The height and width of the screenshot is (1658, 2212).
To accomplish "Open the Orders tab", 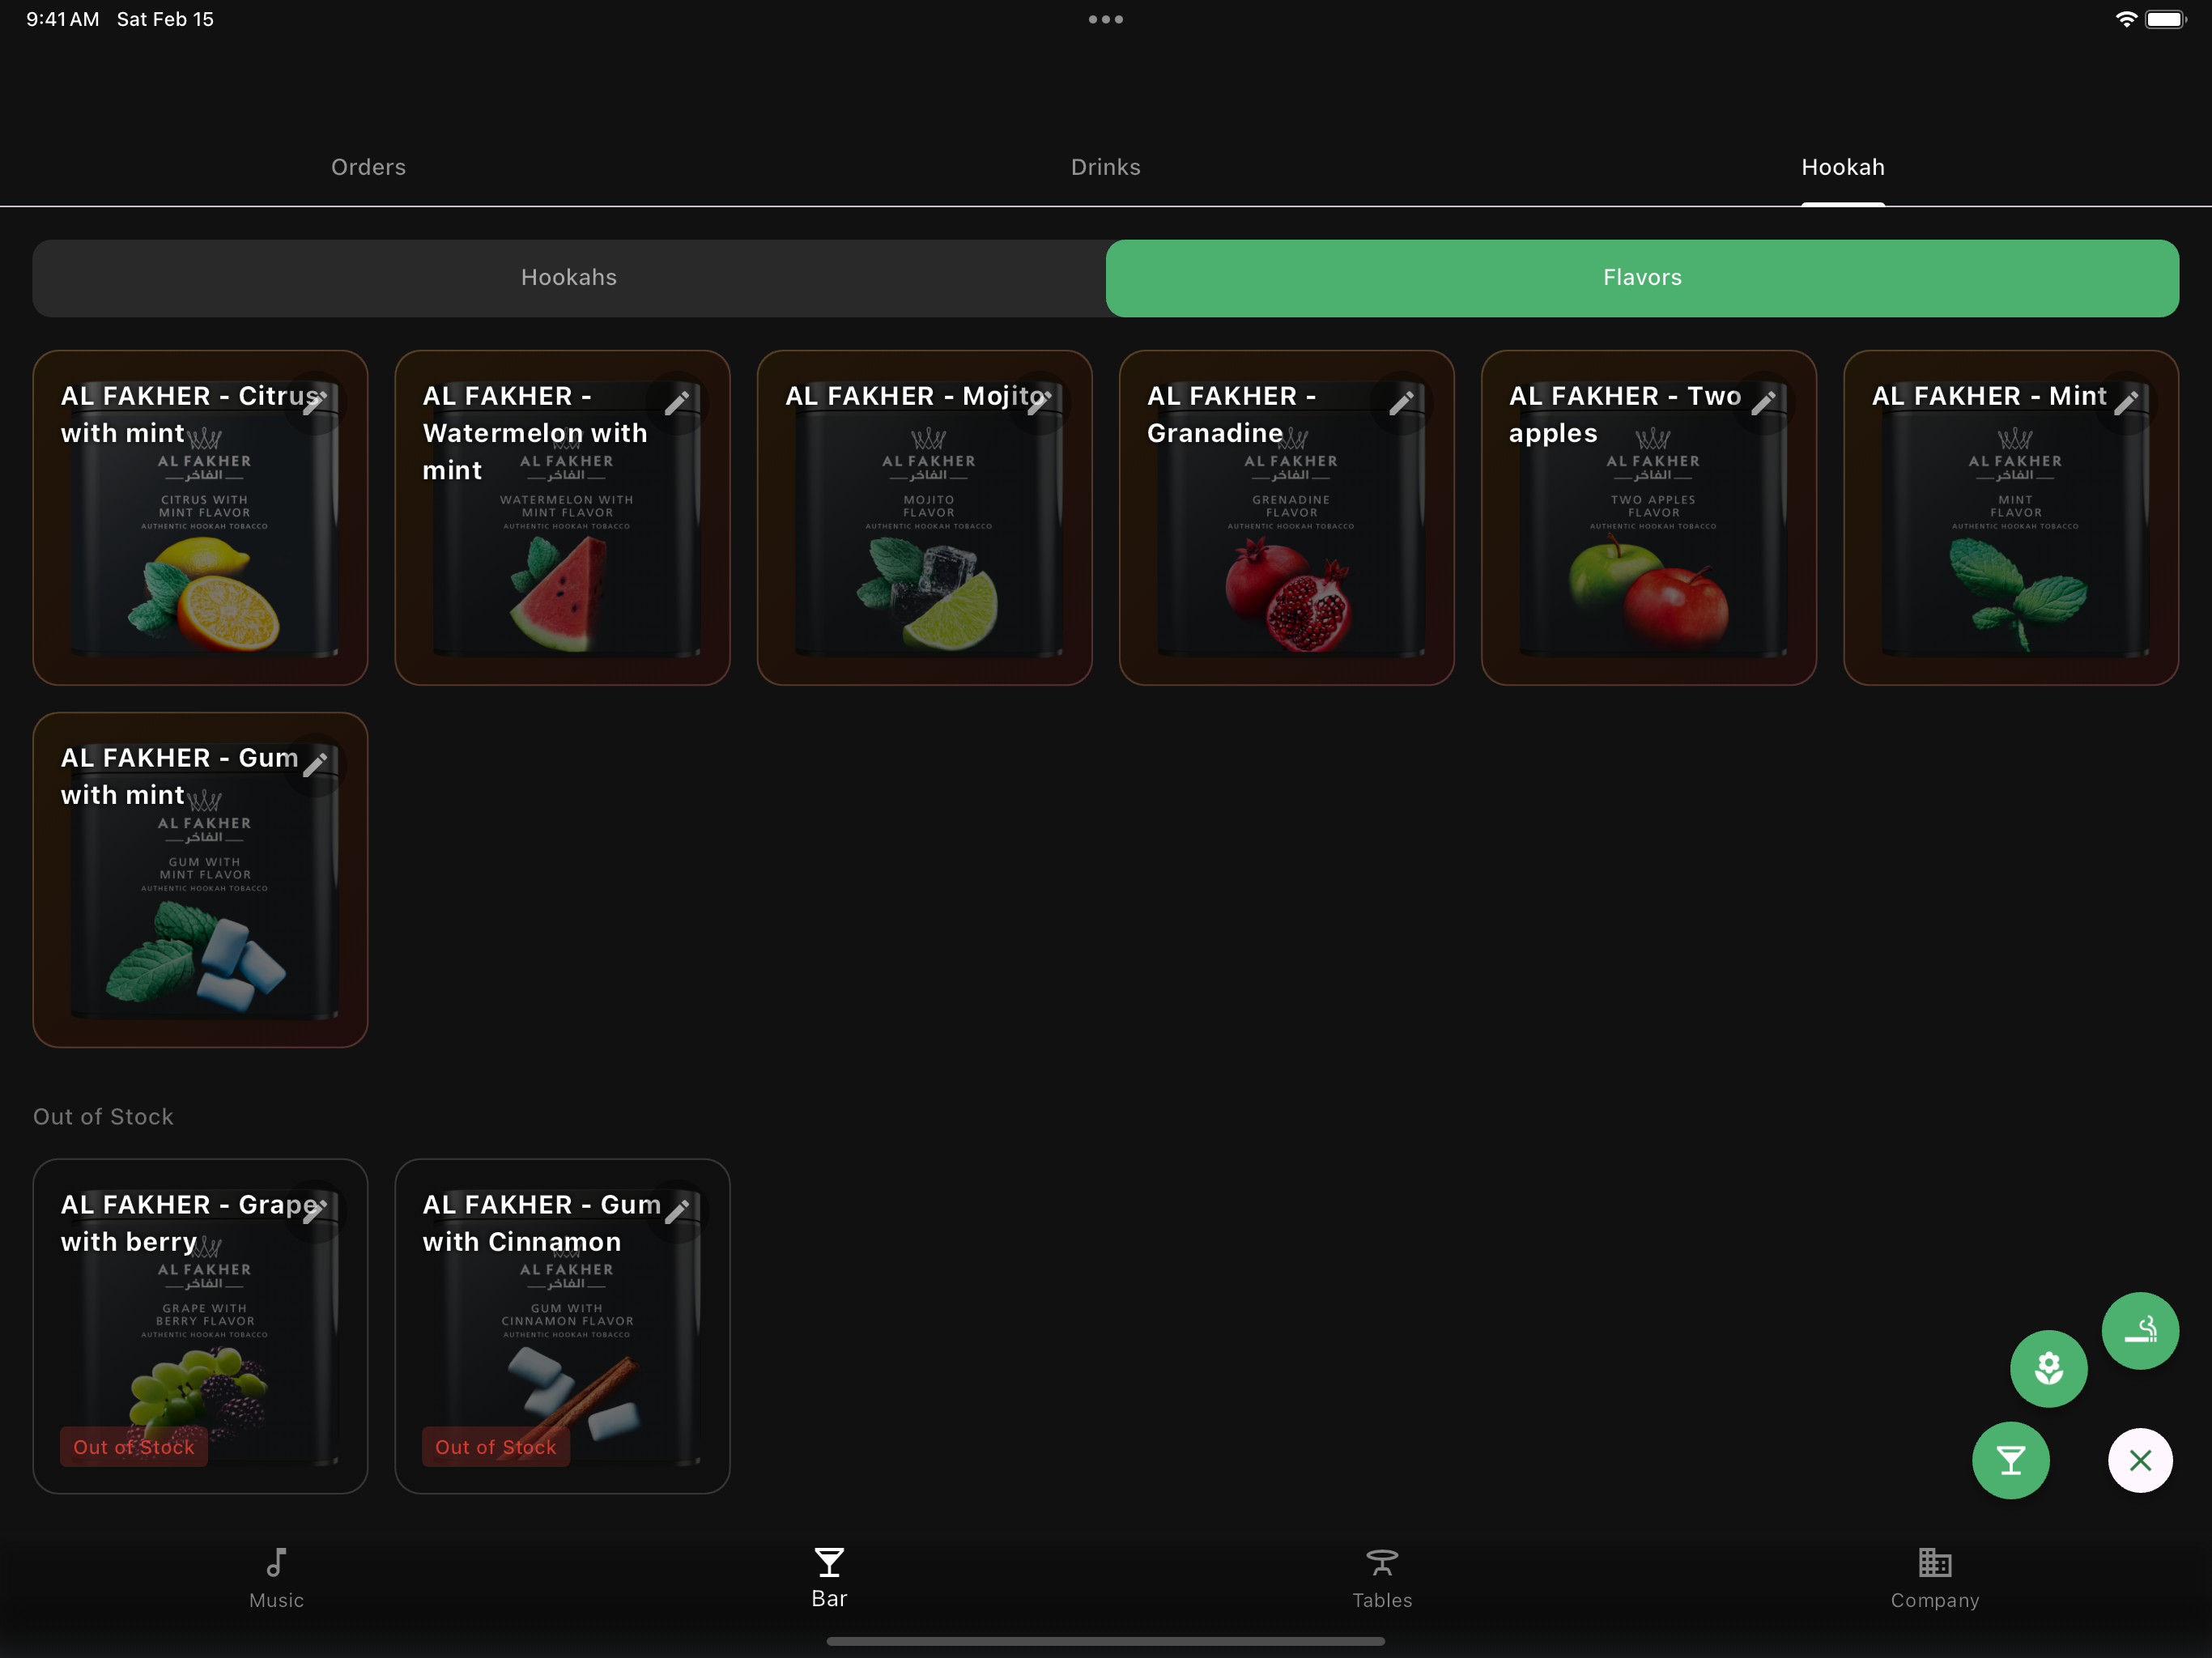I will [368, 167].
